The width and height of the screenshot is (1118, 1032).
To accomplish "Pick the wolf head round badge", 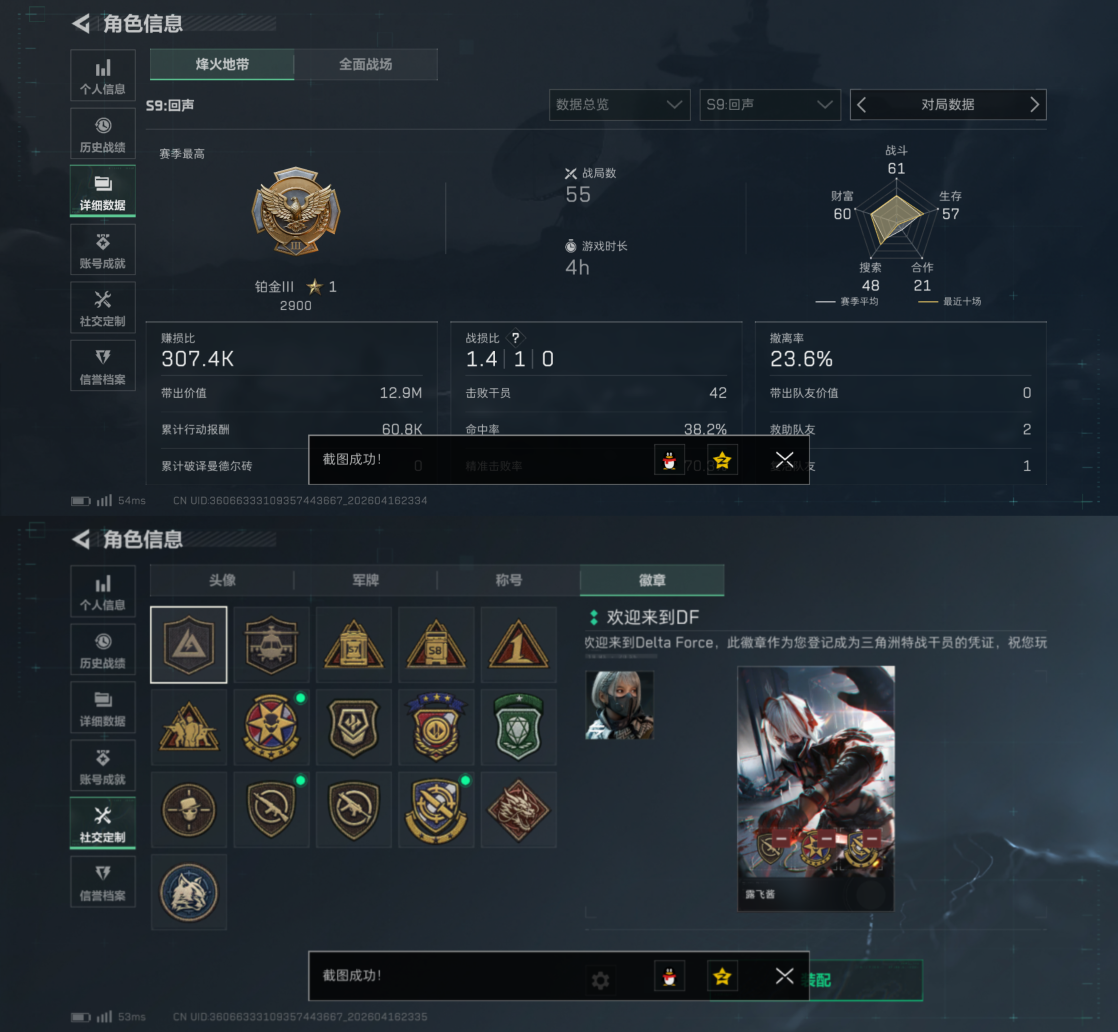I will click(189, 892).
